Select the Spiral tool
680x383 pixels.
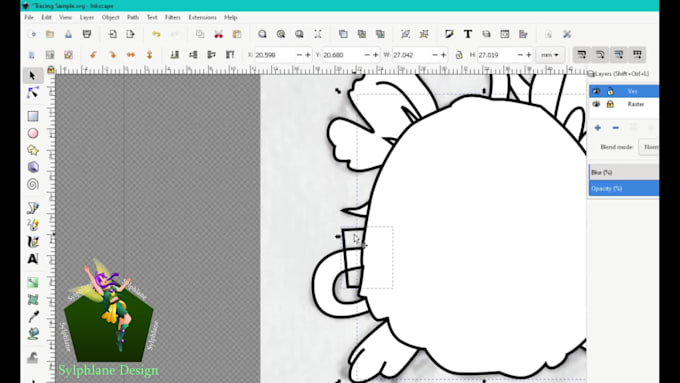point(33,184)
